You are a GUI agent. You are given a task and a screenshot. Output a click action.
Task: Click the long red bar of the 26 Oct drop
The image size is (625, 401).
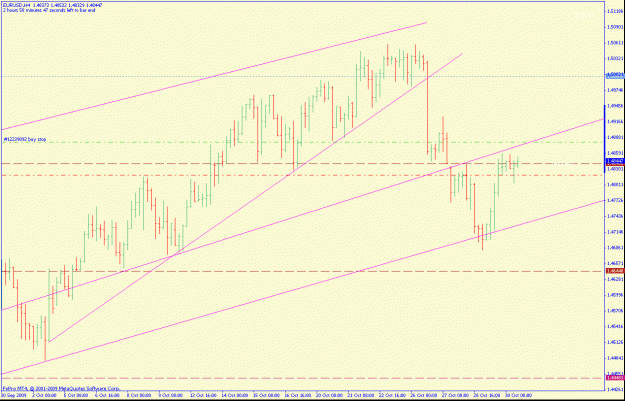point(427,108)
